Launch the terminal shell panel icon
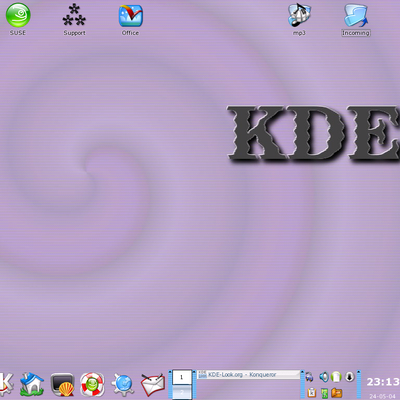Image resolution: width=400 pixels, height=400 pixels. [x=62, y=384]
